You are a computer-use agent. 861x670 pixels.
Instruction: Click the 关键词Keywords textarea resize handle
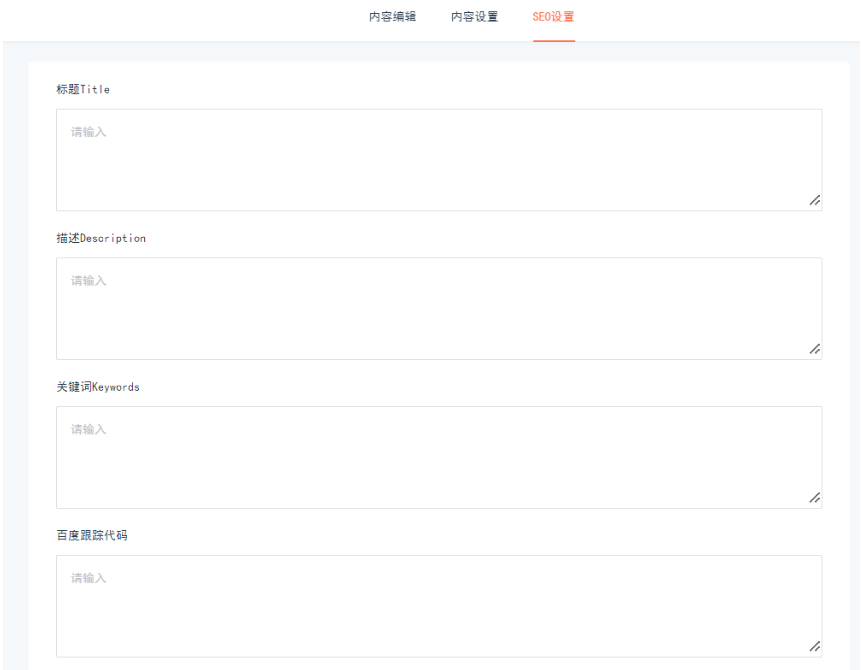[x=815, y=498]
